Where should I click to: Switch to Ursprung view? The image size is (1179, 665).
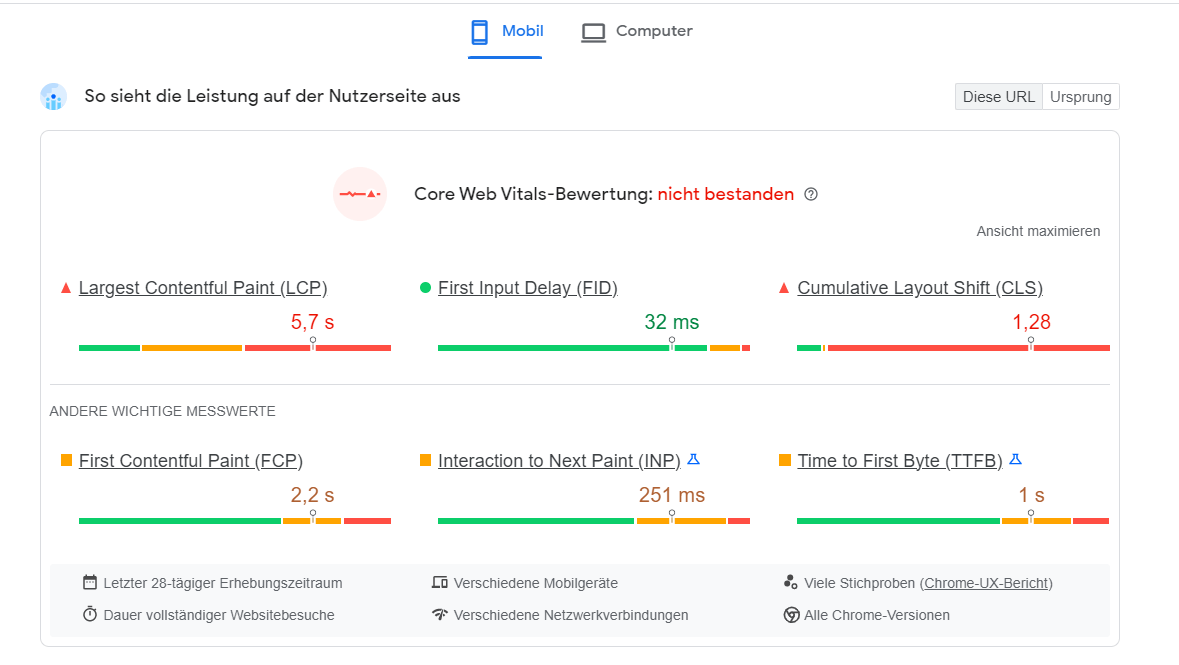[1080, 96]
